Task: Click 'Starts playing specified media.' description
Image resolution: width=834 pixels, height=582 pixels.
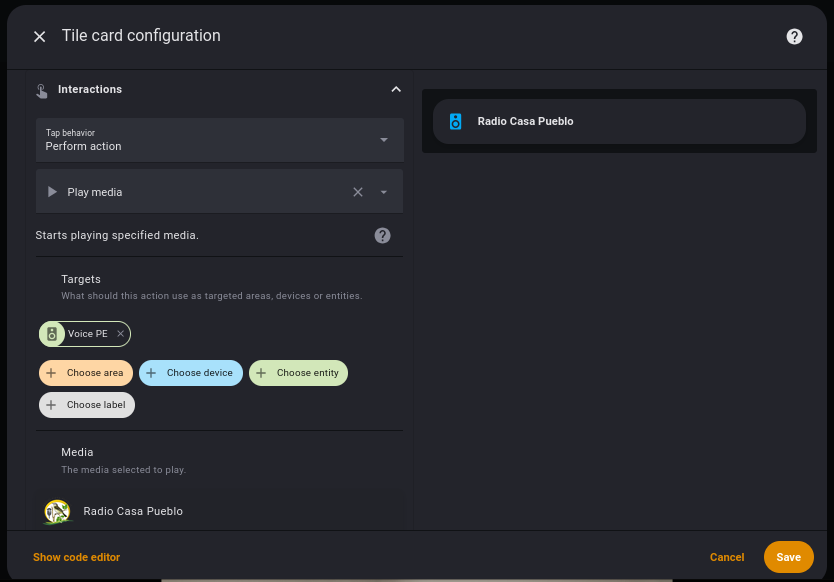Action: (117, 235)
